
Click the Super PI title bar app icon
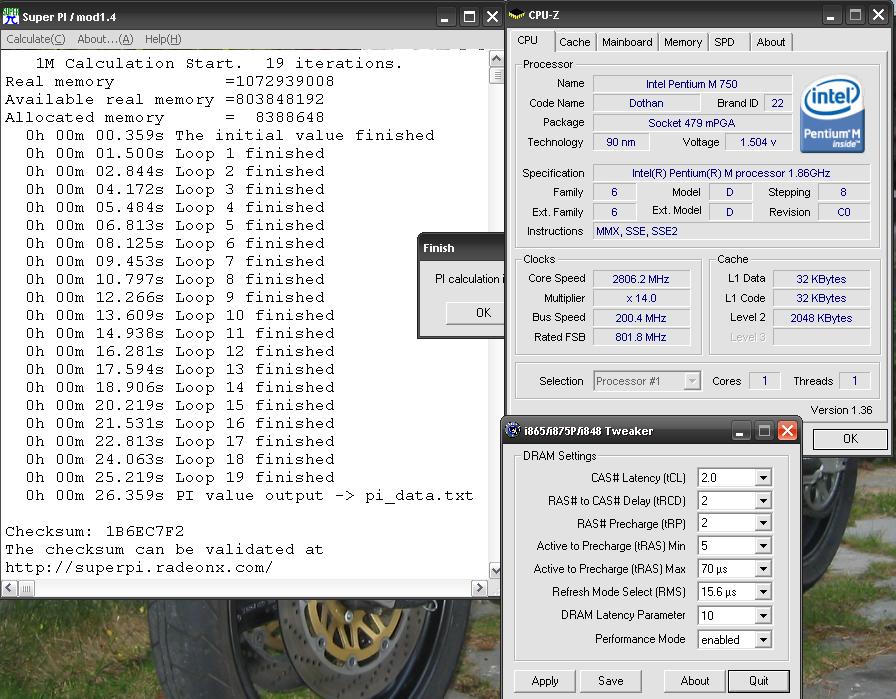point(10,17)
